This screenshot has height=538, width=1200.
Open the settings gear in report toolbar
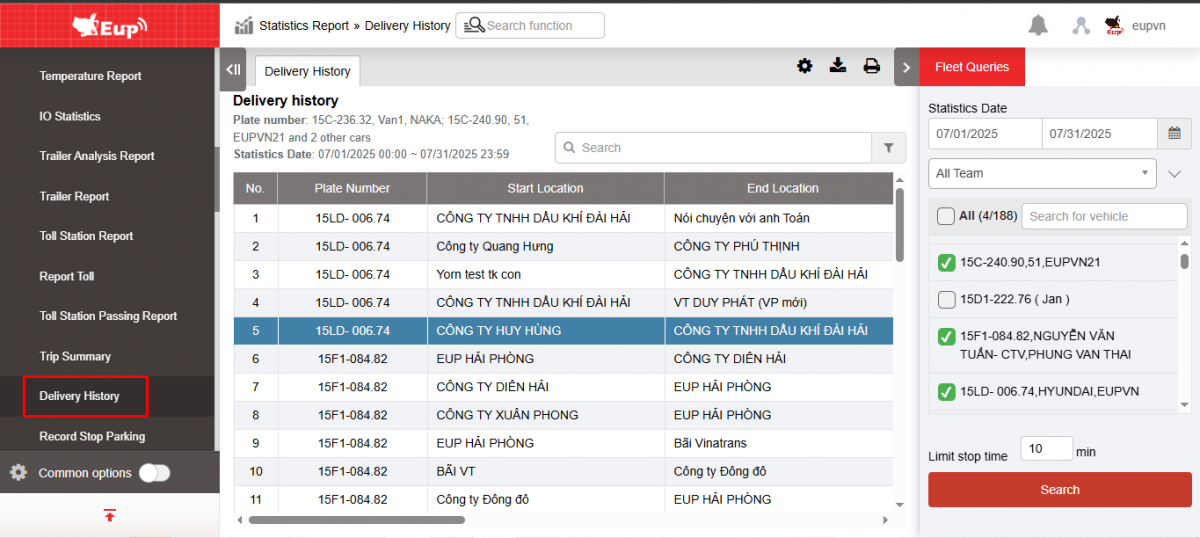(x=804, y=66)
